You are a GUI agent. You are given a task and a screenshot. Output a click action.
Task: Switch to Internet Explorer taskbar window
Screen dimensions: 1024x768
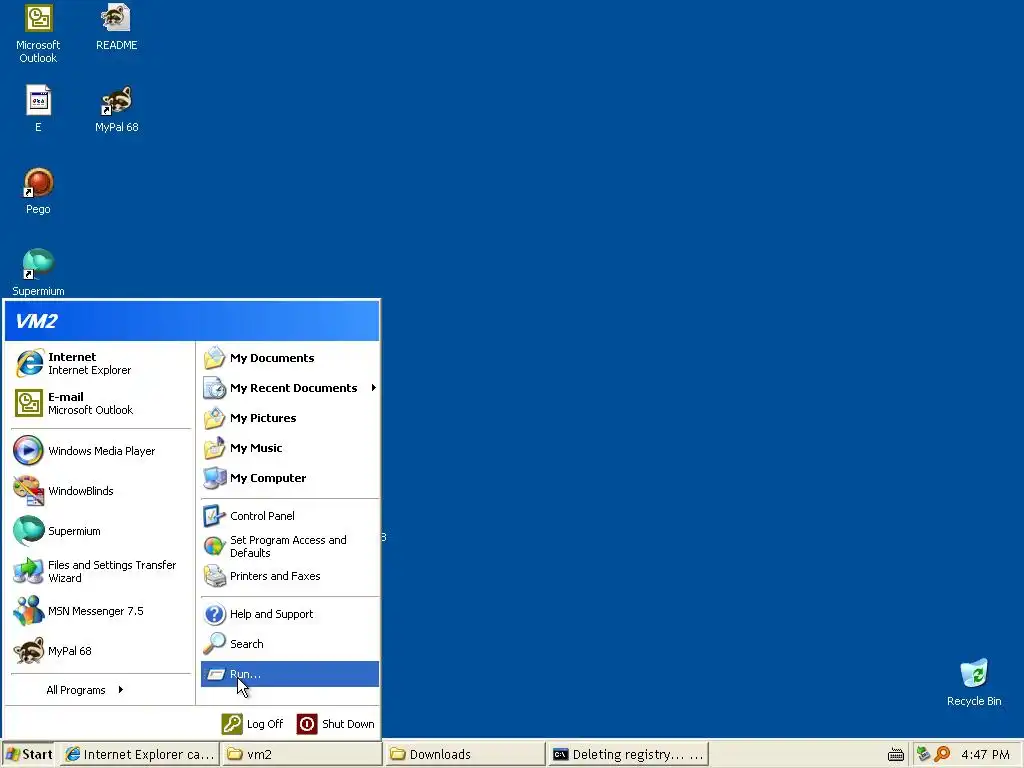click(x=140, y=754)
